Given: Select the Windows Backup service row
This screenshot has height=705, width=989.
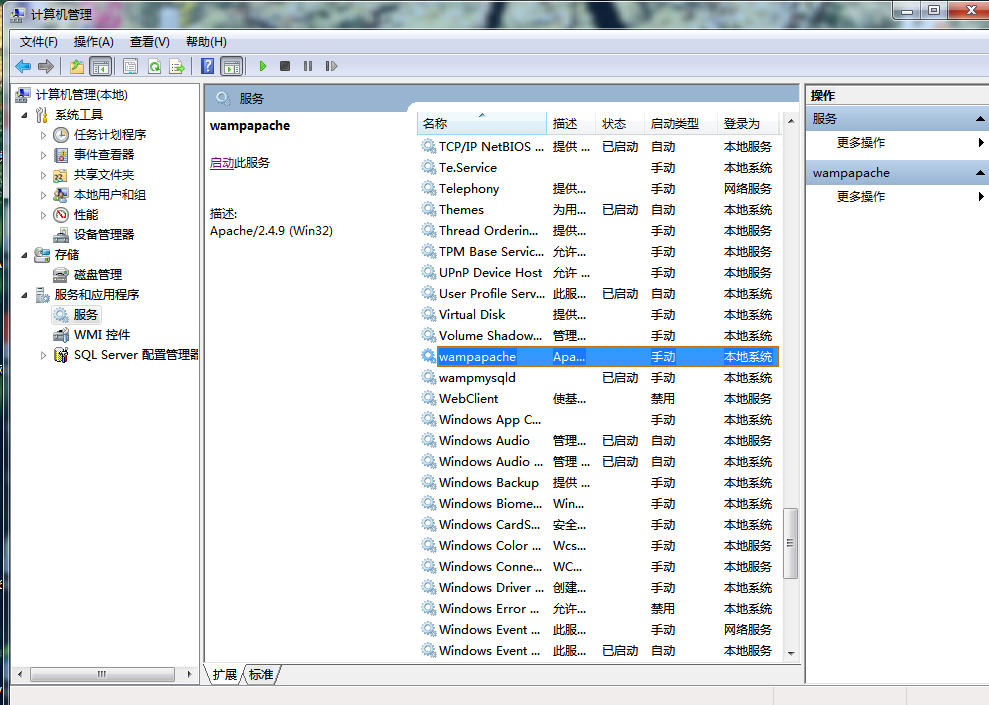Looking at the screenshot, I should (599, 483).
